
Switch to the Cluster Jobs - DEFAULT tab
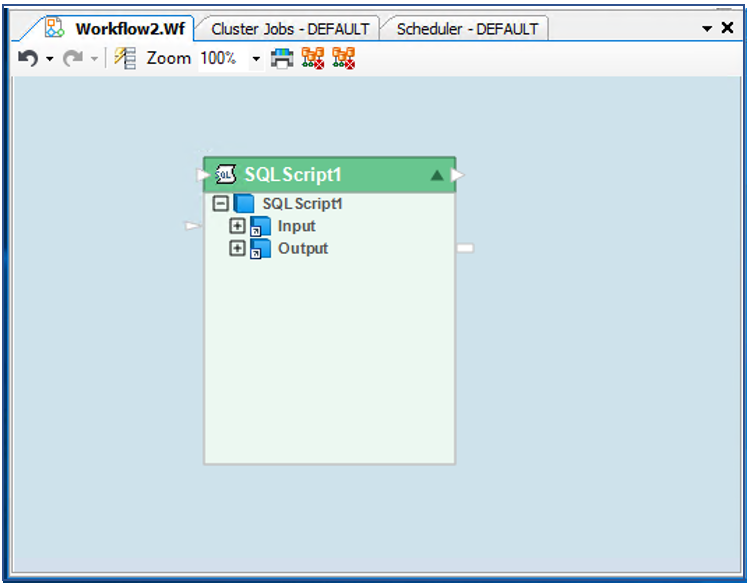290,29
